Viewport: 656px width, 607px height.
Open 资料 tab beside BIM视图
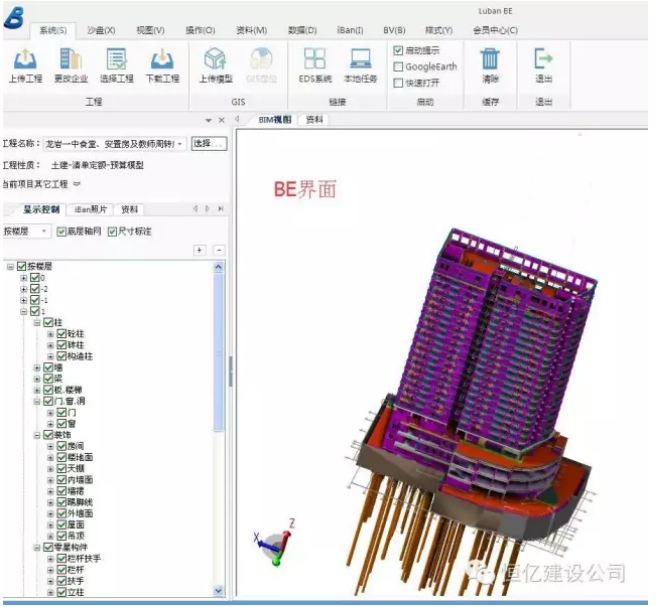coord(314,120)
